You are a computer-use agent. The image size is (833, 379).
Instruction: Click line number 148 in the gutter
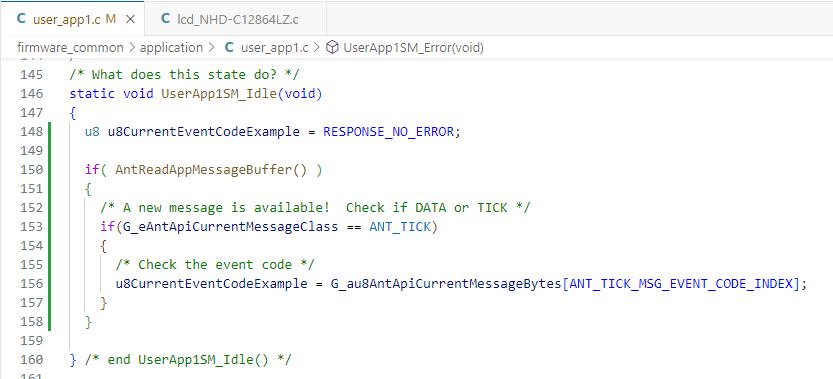point(31,132)
